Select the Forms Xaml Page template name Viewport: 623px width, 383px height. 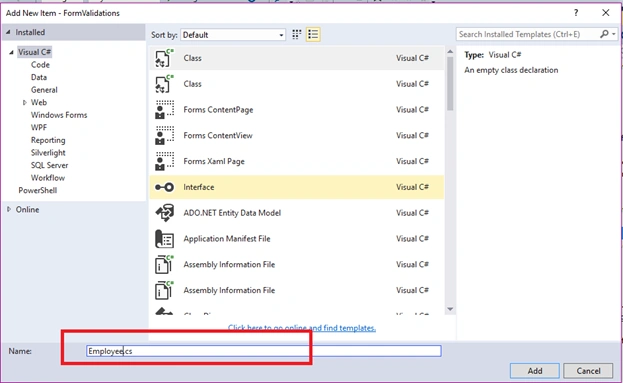pyautogui.click(x=214, y=161)
